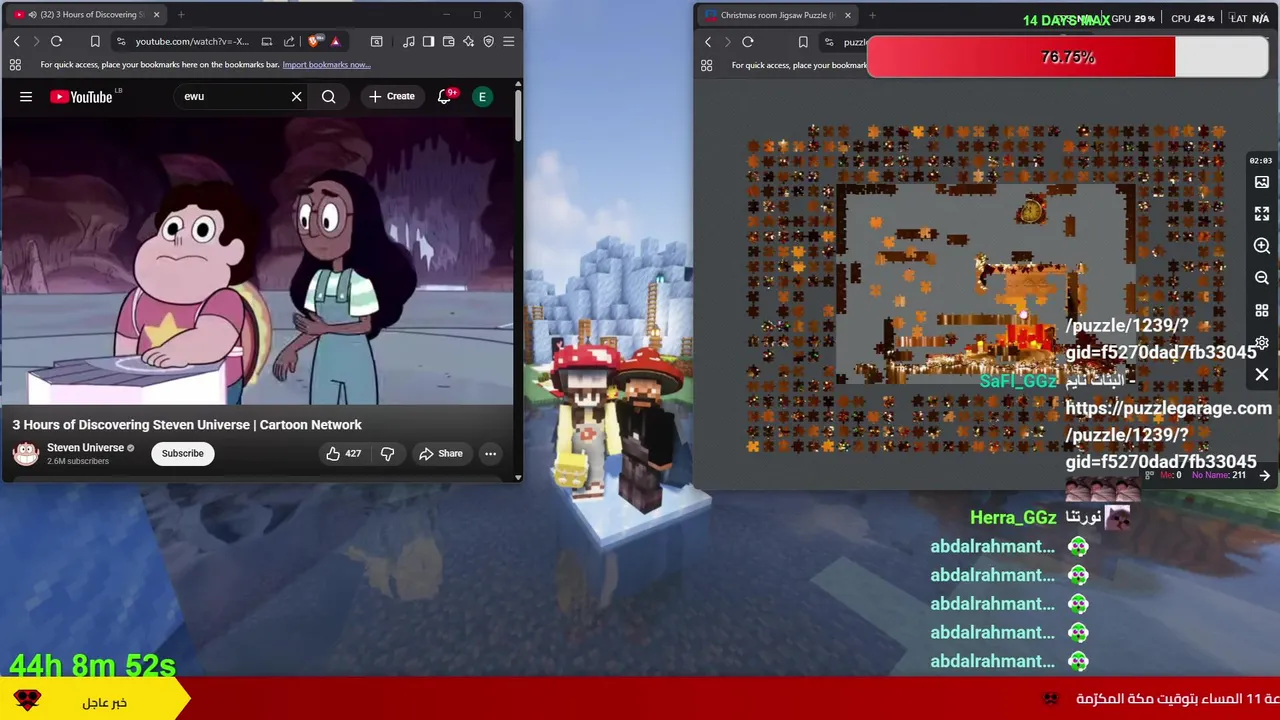The image size is (1280, 720).
Task: Open the green 'E' account avatar
Action: tap(482, 97)
